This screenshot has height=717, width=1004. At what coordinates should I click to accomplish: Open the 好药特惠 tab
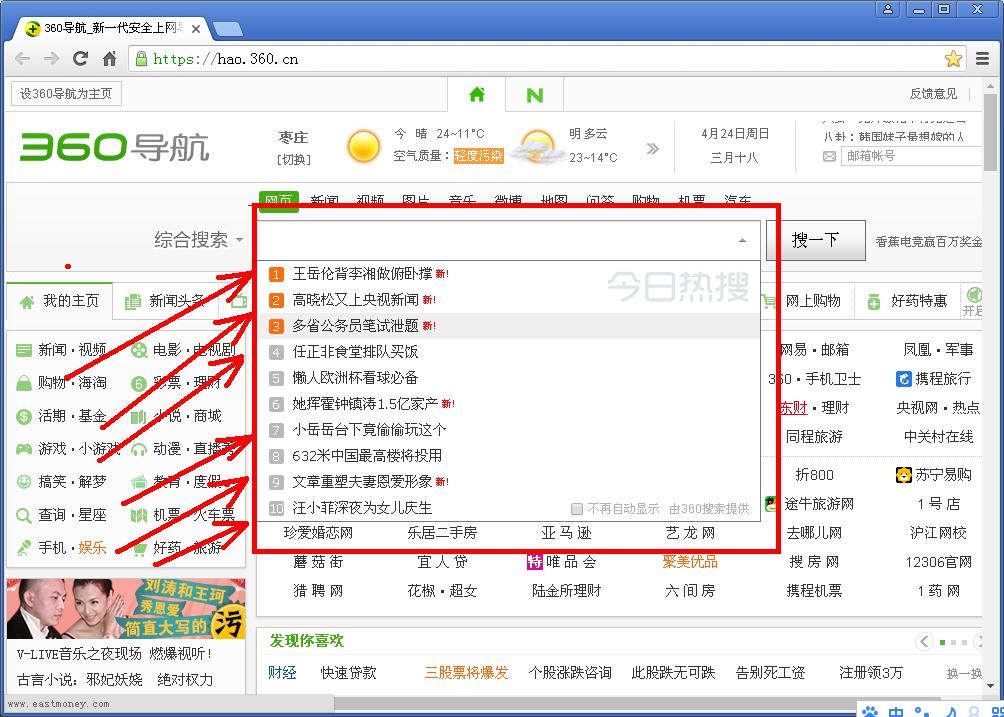[x=908, y=301]
